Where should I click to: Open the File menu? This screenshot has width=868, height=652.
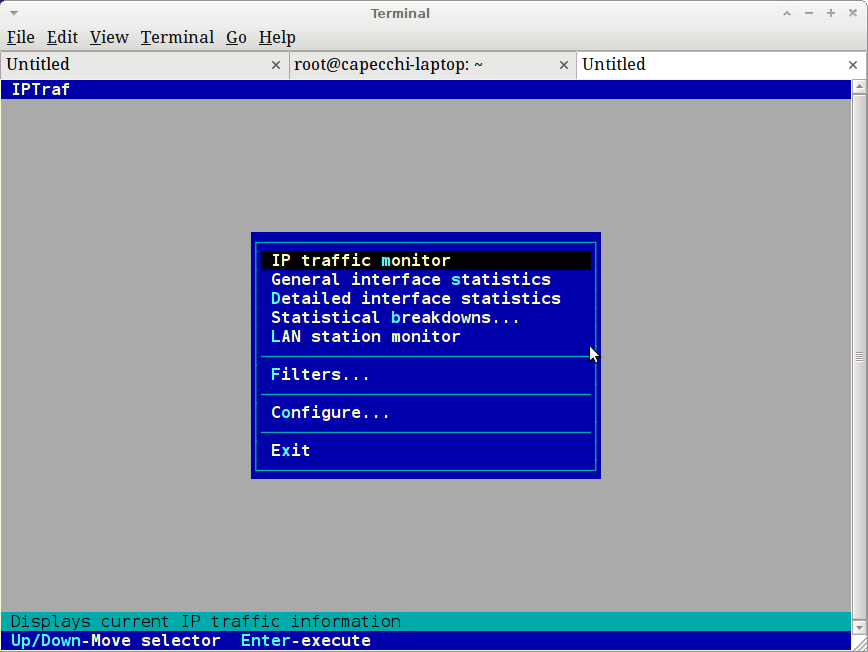click(x=20, y=37)
